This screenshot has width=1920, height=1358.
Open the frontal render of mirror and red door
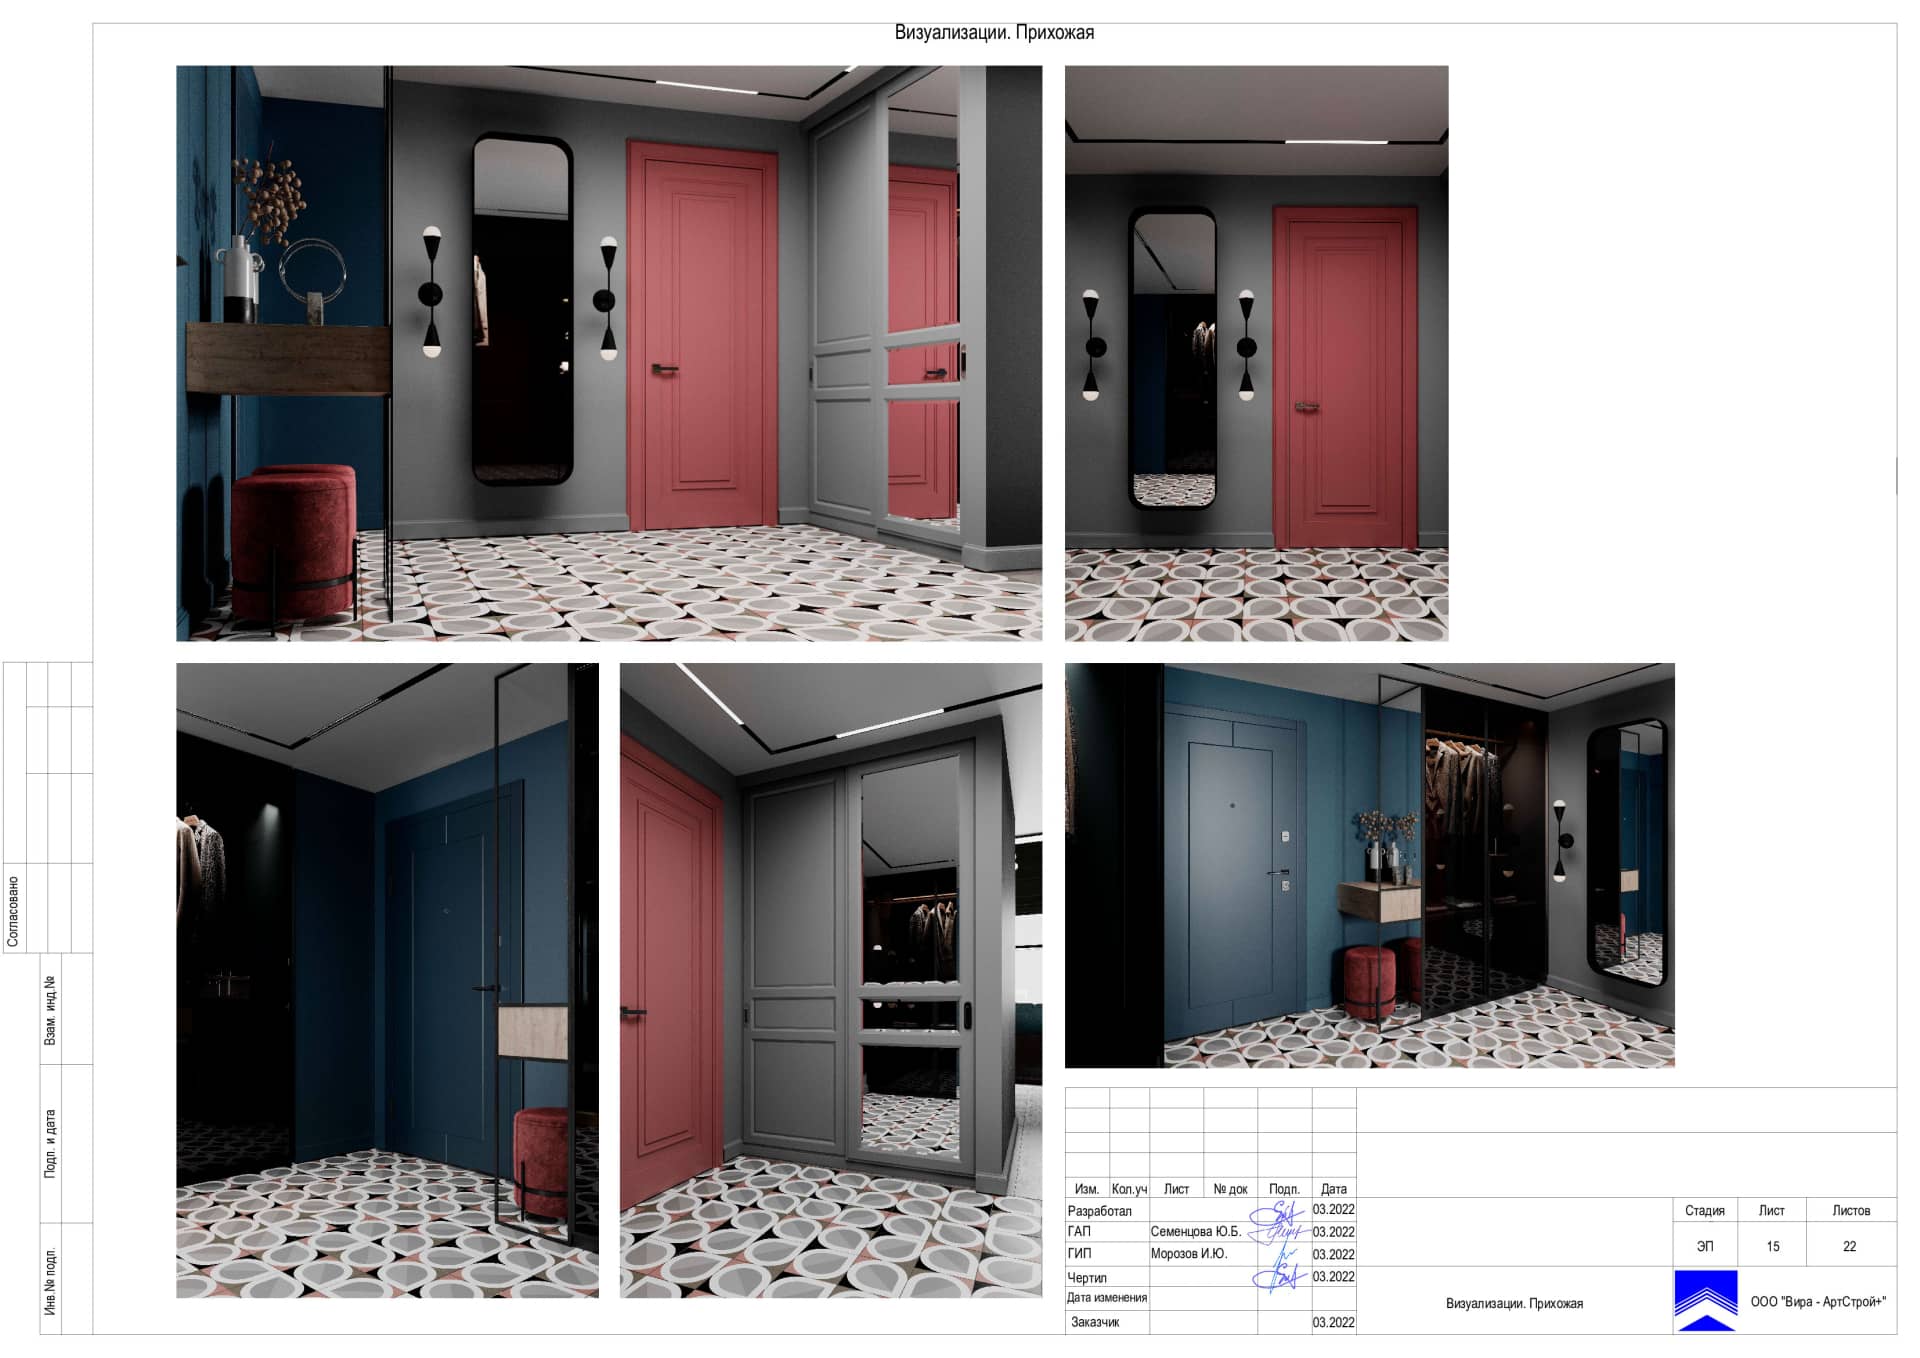(x=1256, y=353)
